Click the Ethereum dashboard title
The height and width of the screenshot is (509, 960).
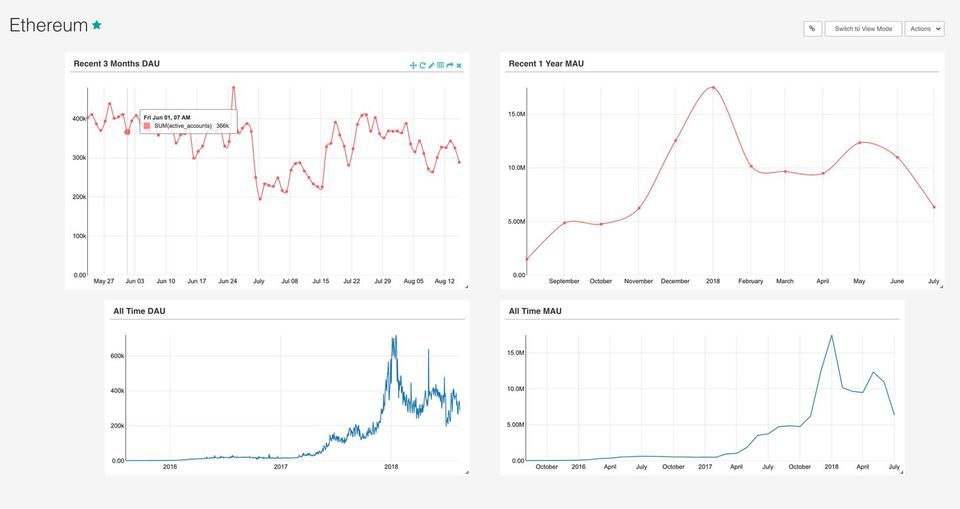pyautogui.click(x=47, y=26)
